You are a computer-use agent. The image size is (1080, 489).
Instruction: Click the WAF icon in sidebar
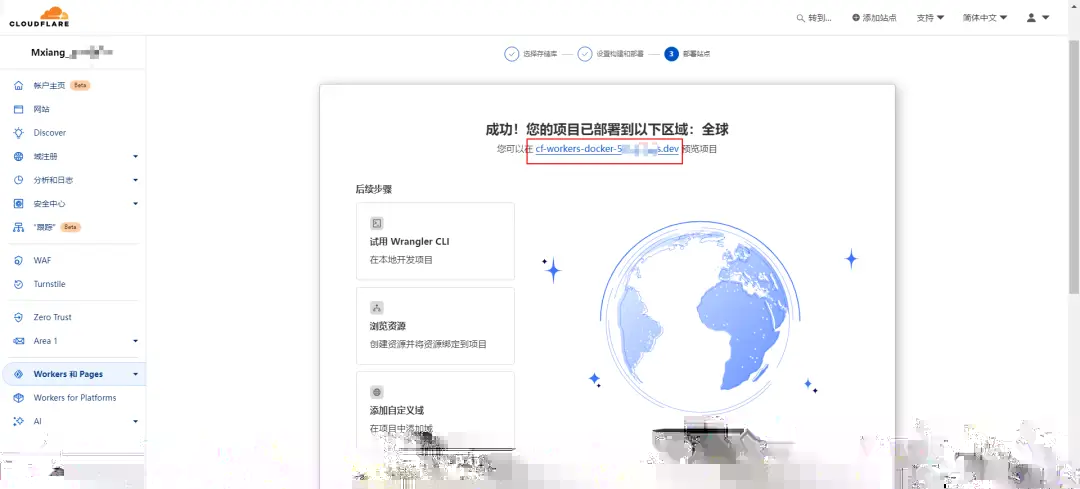pyautogui.click(x=19, y=260)
